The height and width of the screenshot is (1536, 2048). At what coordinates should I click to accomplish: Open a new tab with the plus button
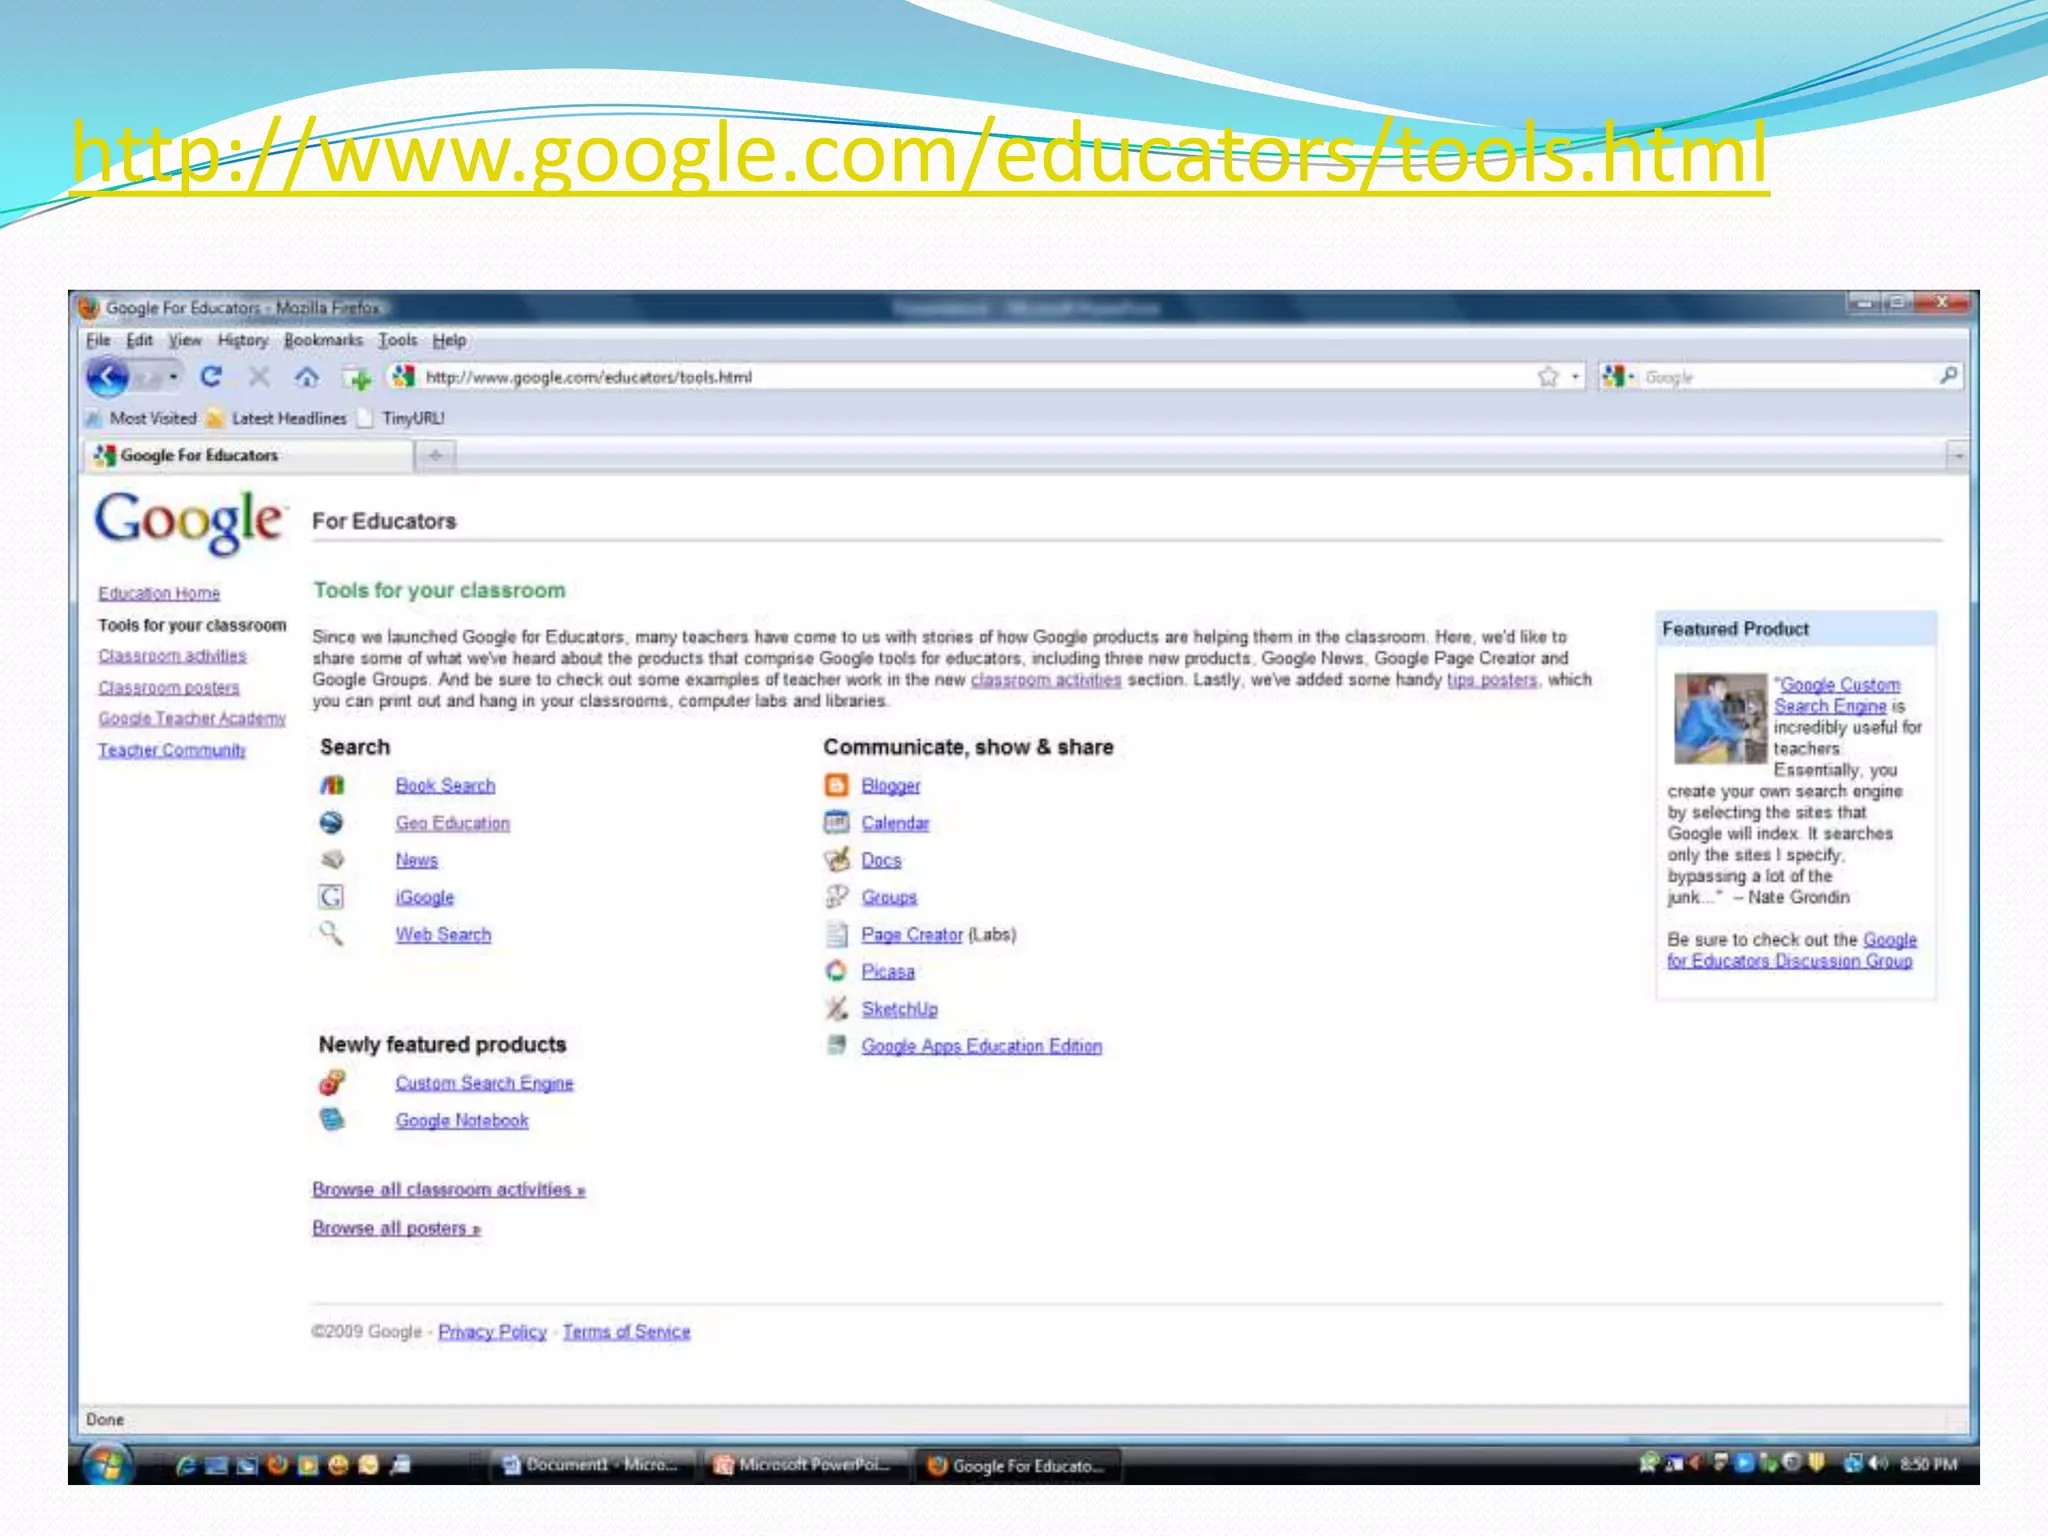point(436,456)
